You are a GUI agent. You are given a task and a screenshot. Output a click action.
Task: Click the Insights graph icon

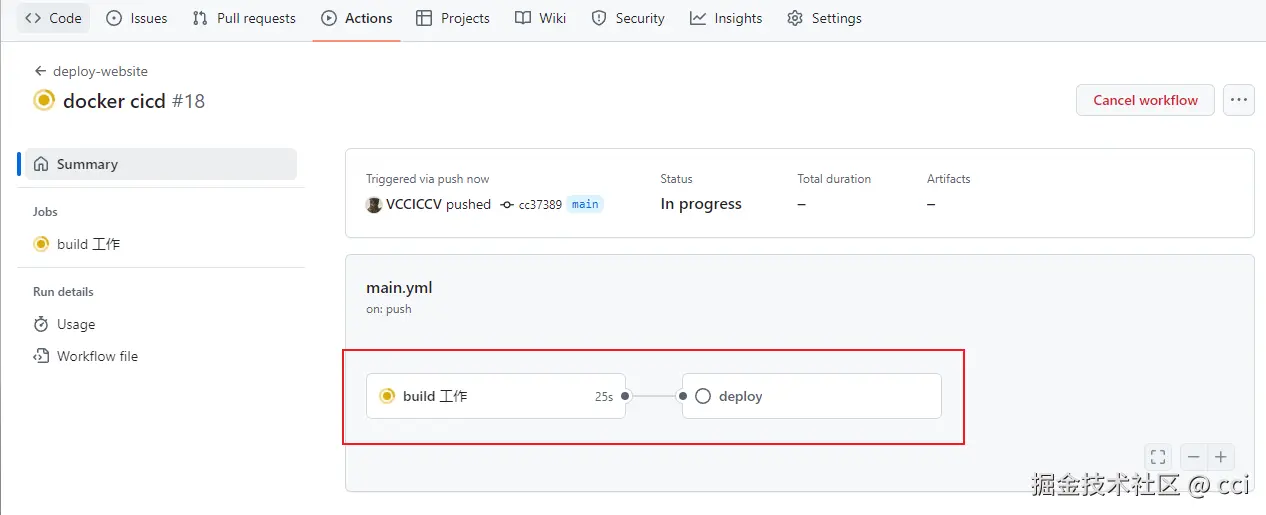pyautogui.click(x=698, y=18)
